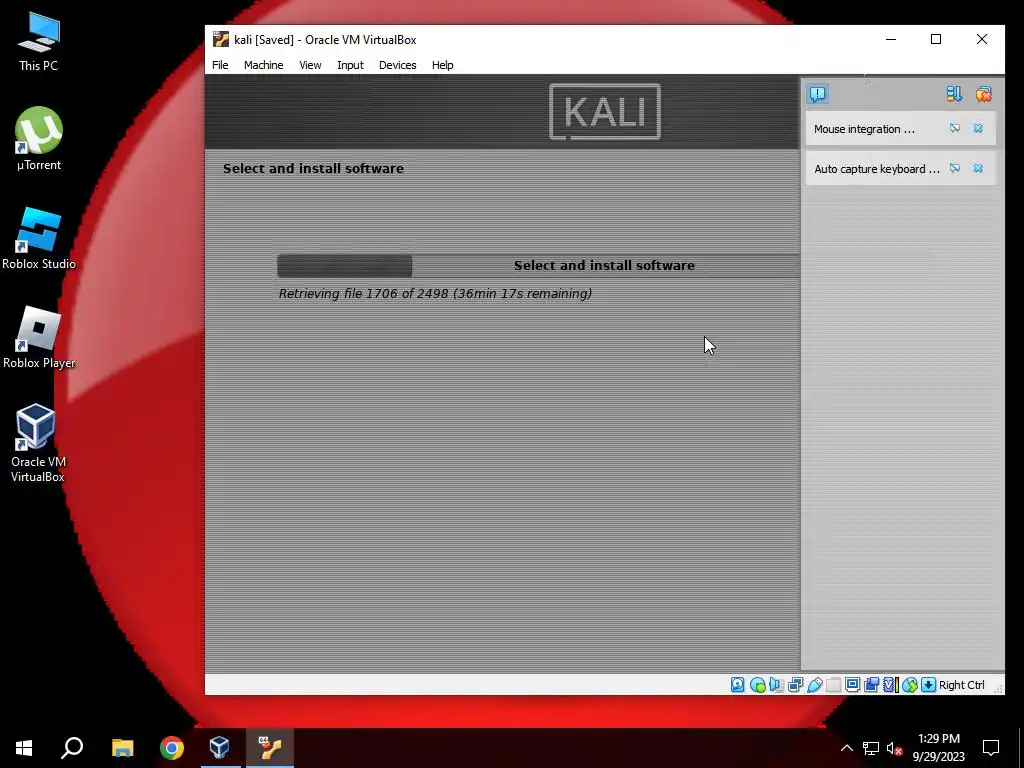
Task: Open the Windows Action Center
Action: pos(991,748)
